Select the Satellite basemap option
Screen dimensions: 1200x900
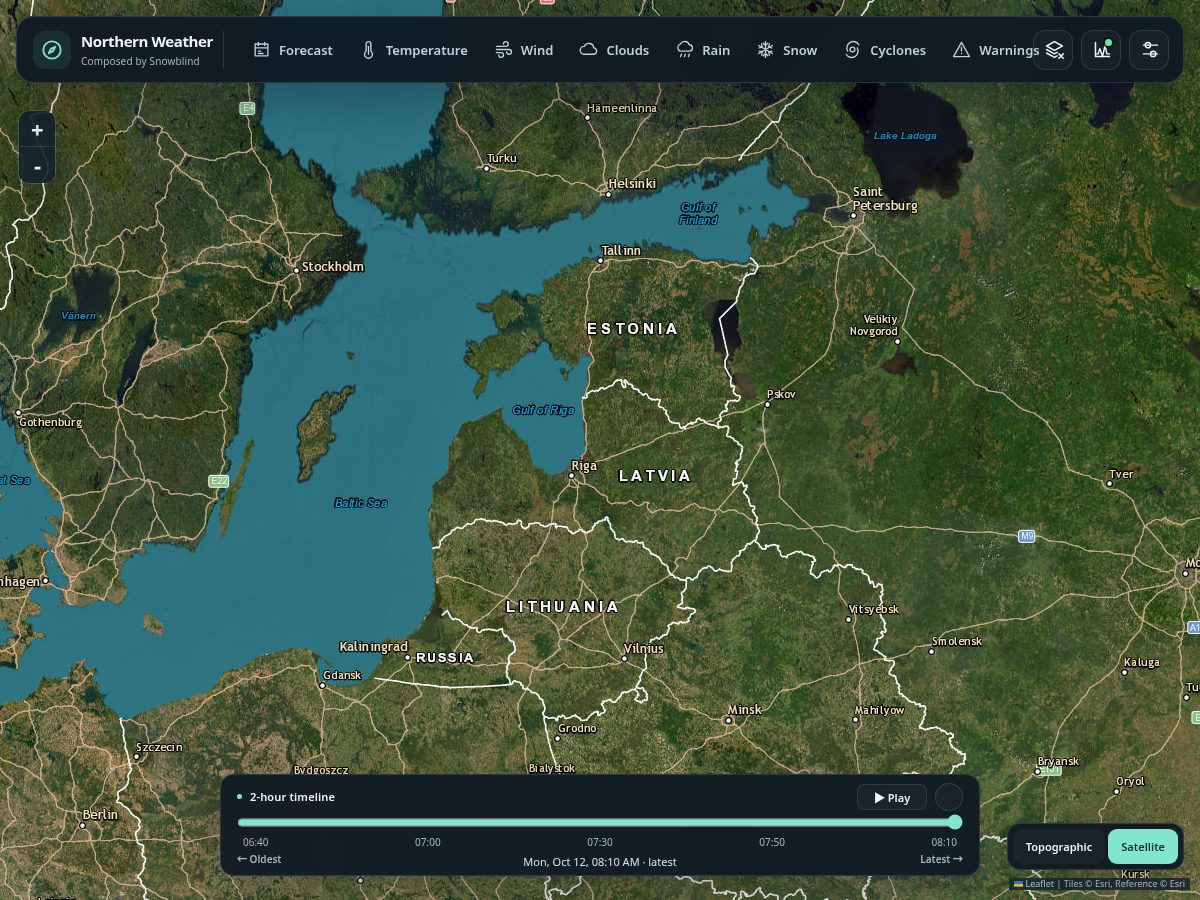click(1143, 847)
